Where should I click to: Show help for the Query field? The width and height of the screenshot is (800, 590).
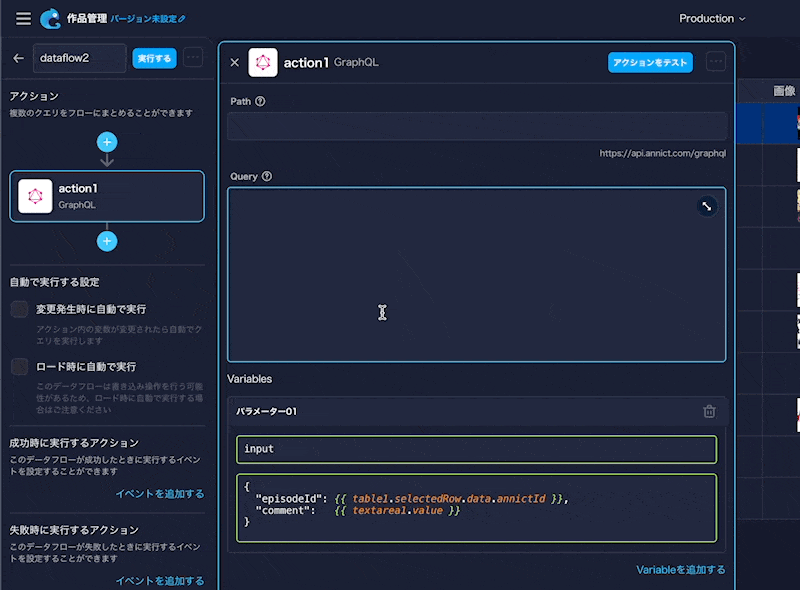tap(267, 176)
